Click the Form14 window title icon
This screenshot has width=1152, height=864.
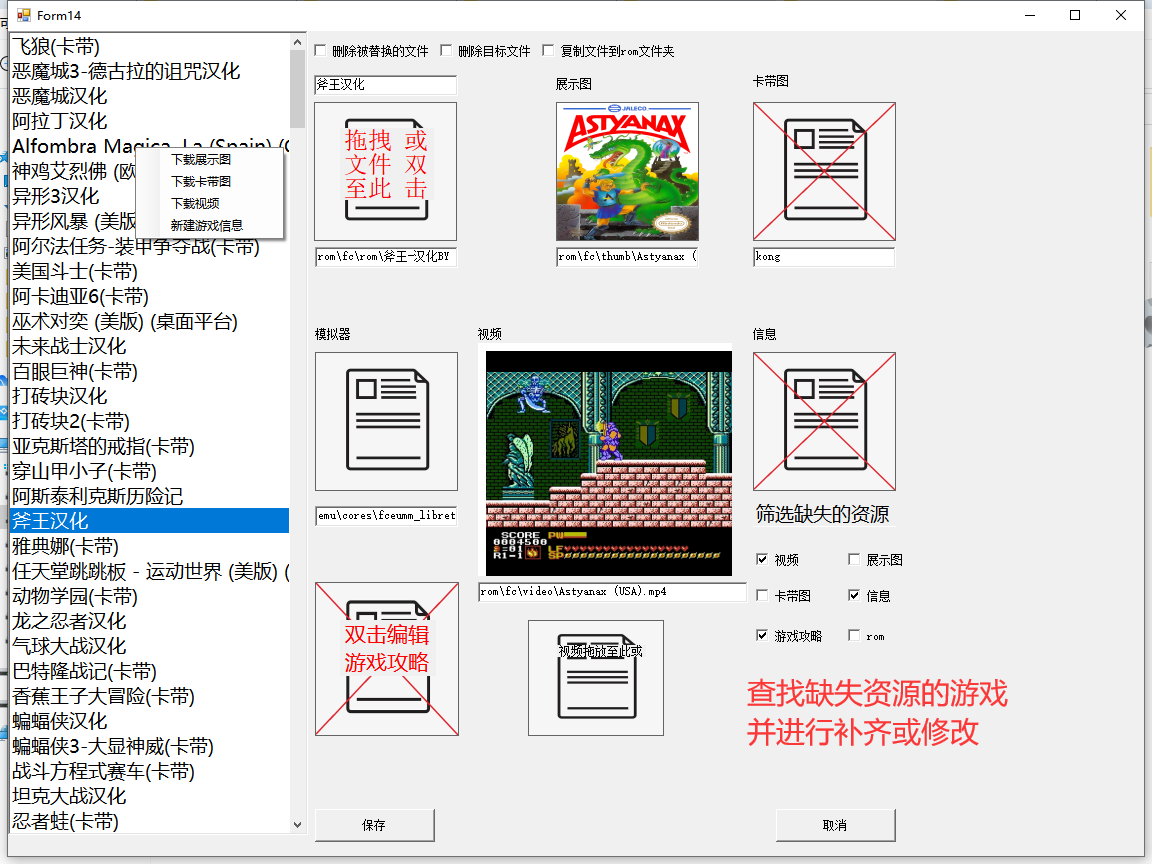coord(24,15)
